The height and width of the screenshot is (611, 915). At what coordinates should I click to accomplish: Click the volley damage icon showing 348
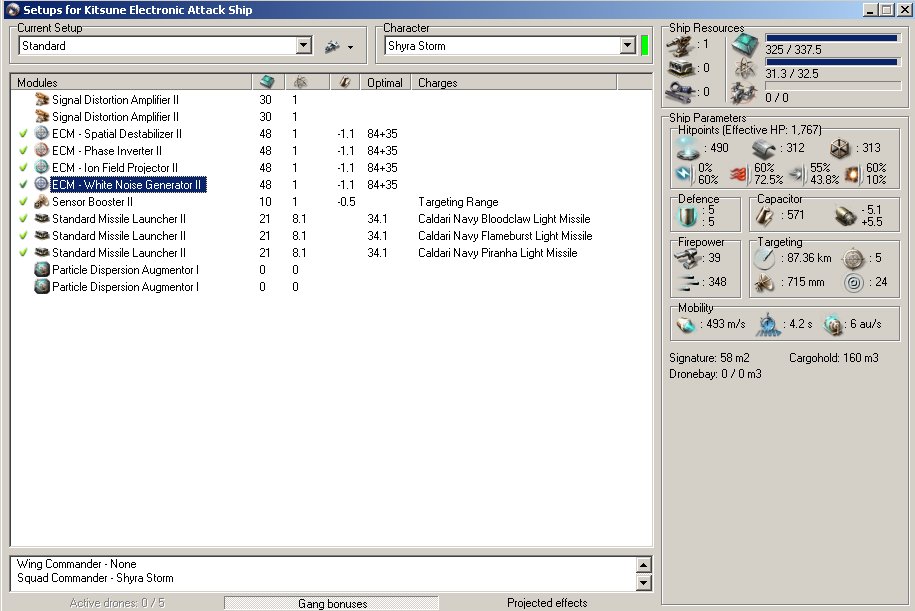[x=688, y=283]
